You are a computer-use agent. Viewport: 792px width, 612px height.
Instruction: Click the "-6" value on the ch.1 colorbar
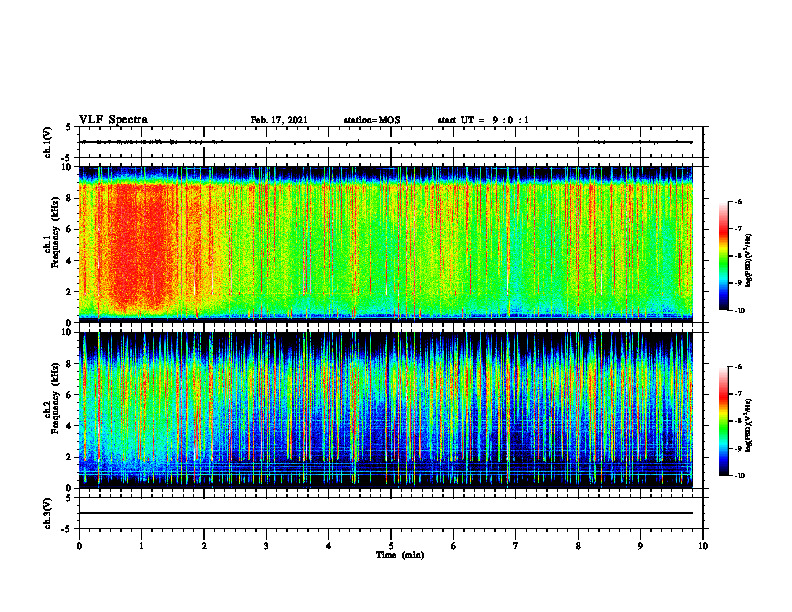click(x=738, y=201)
